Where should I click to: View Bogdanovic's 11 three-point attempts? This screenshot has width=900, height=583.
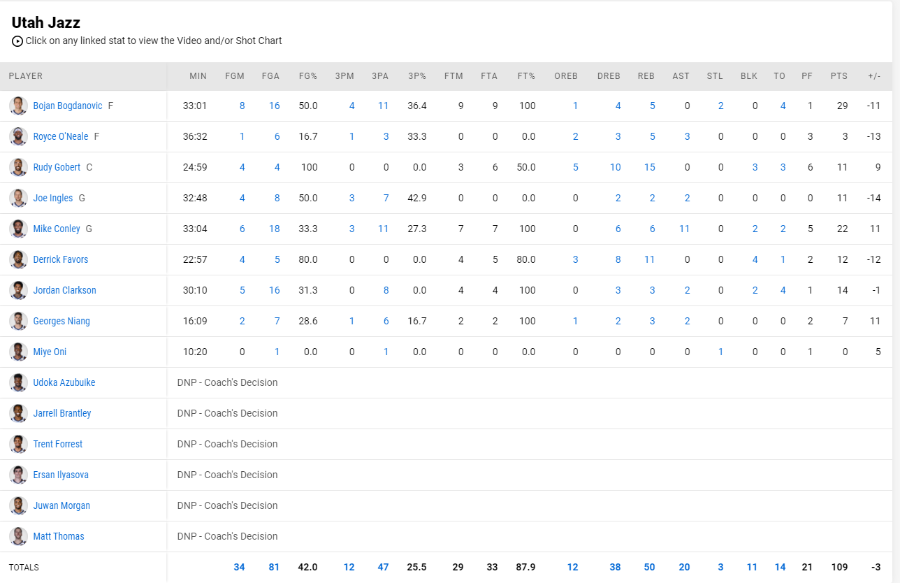coord(383,106)
